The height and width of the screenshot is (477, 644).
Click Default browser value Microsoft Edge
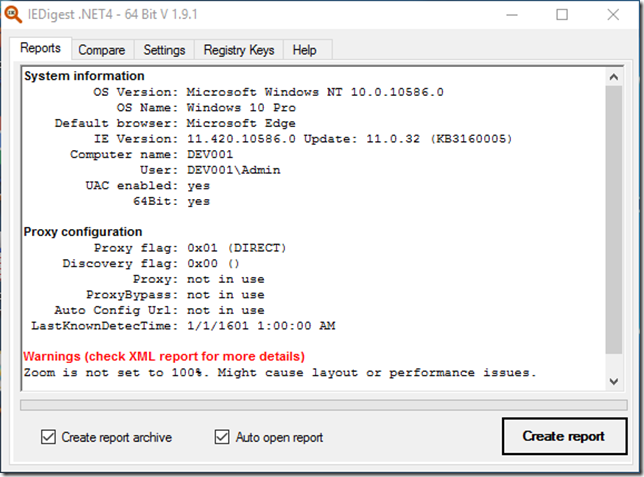[x=241, y=123]
